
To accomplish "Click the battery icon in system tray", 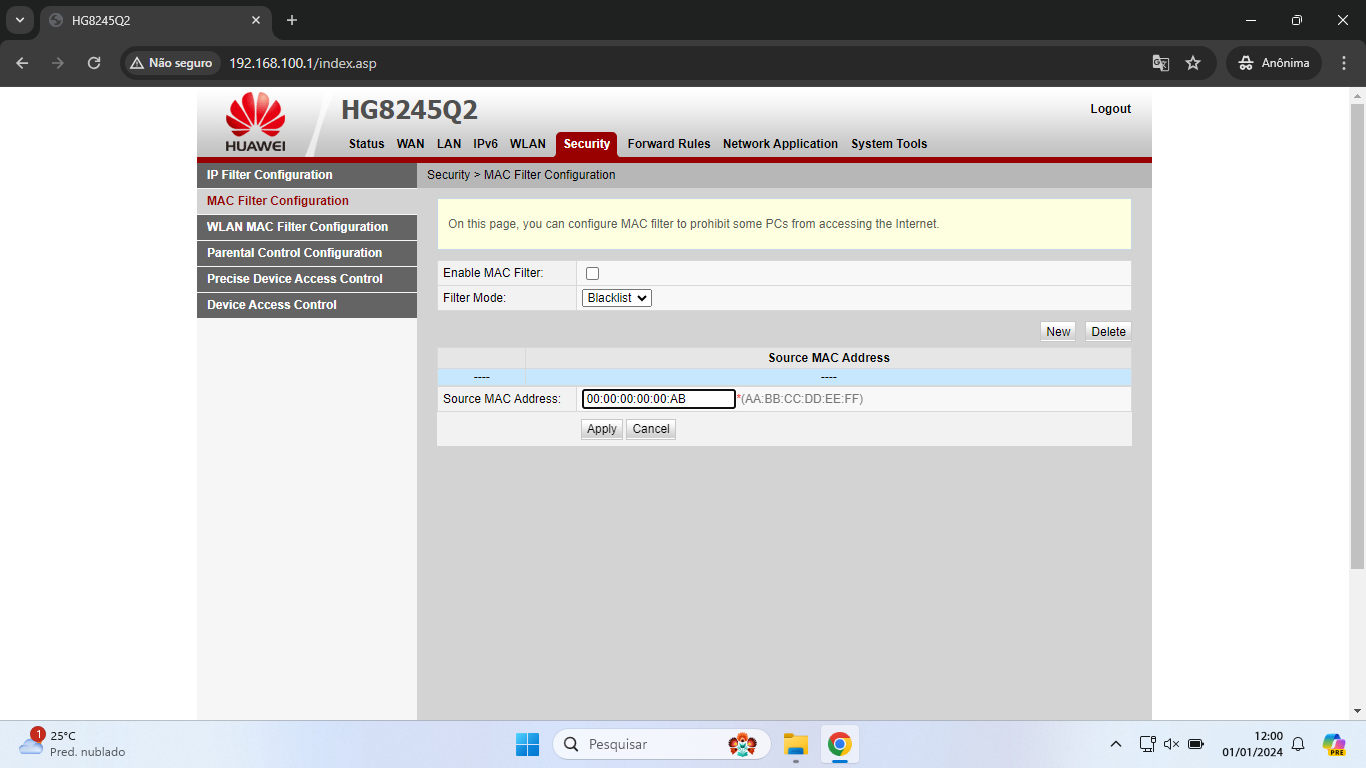I will coord(1196,744).
